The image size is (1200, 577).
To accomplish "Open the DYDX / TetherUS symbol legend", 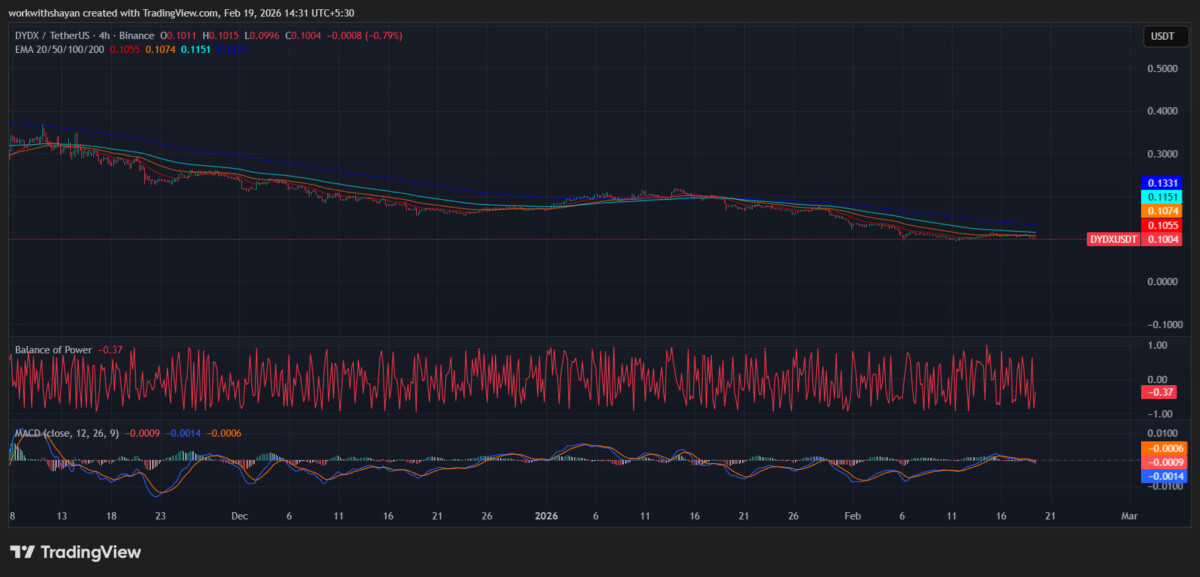I will tap(50, 34).
